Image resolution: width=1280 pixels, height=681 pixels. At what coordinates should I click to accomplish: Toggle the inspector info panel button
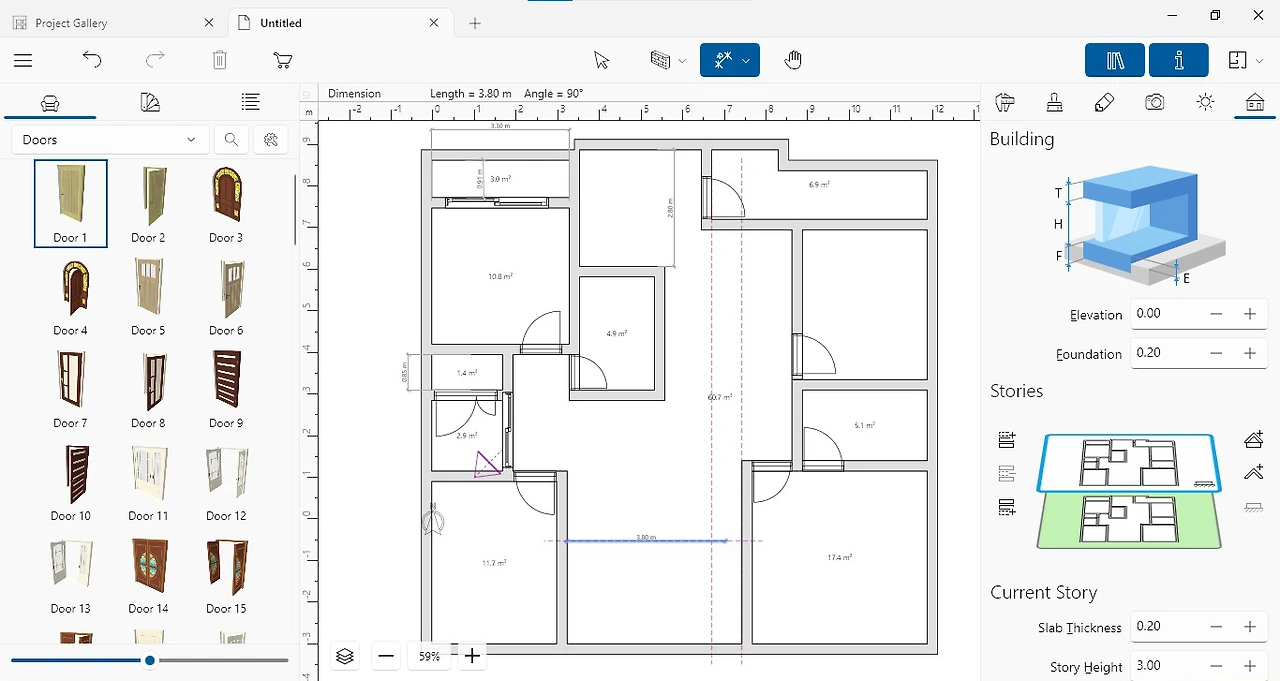pyautogui.click(x=1179, y=60)
